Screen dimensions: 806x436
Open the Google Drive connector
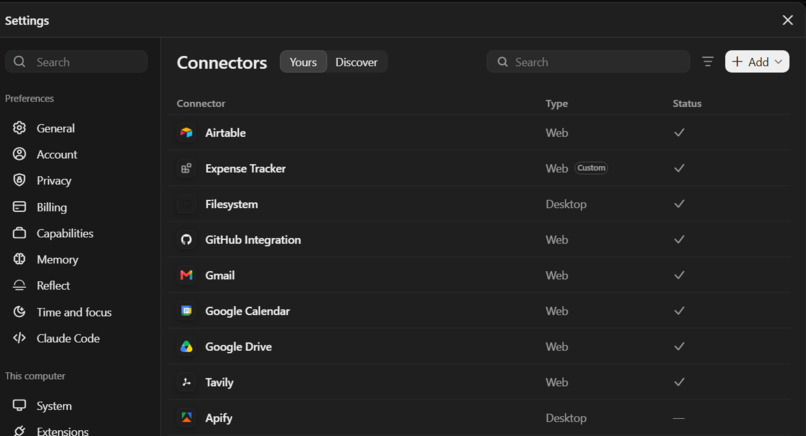479,347
